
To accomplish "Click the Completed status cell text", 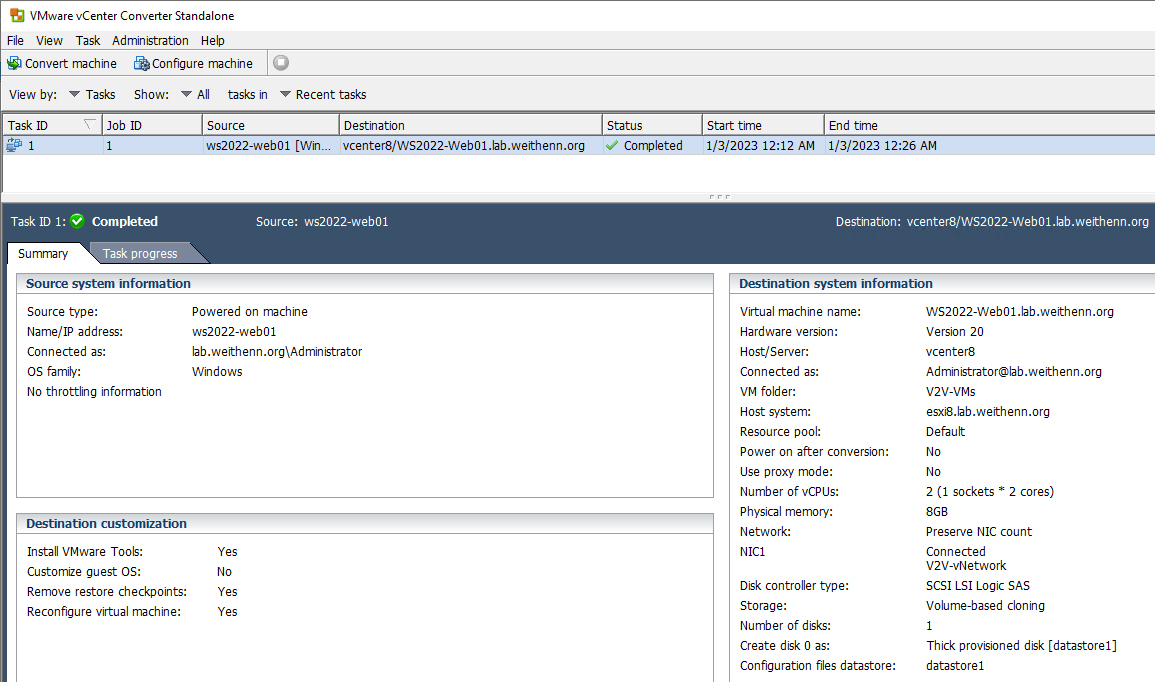I will tap(653, 145).
